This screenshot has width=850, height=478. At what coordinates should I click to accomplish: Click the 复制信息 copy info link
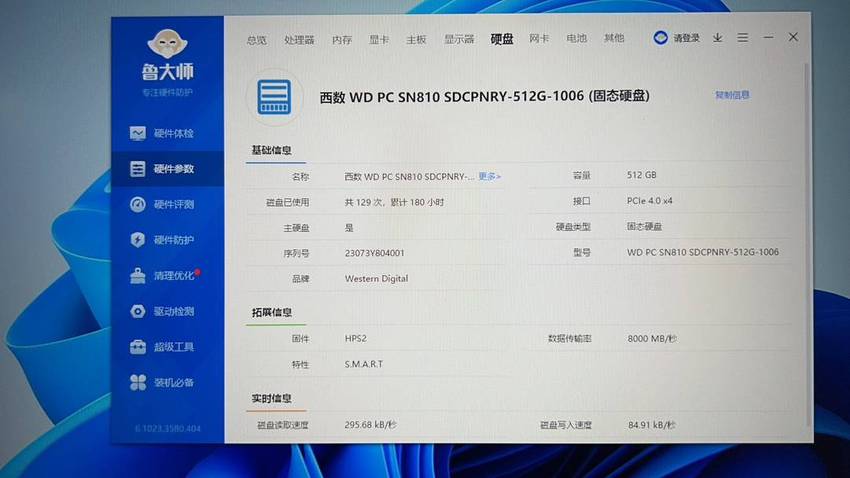(732, 95)
